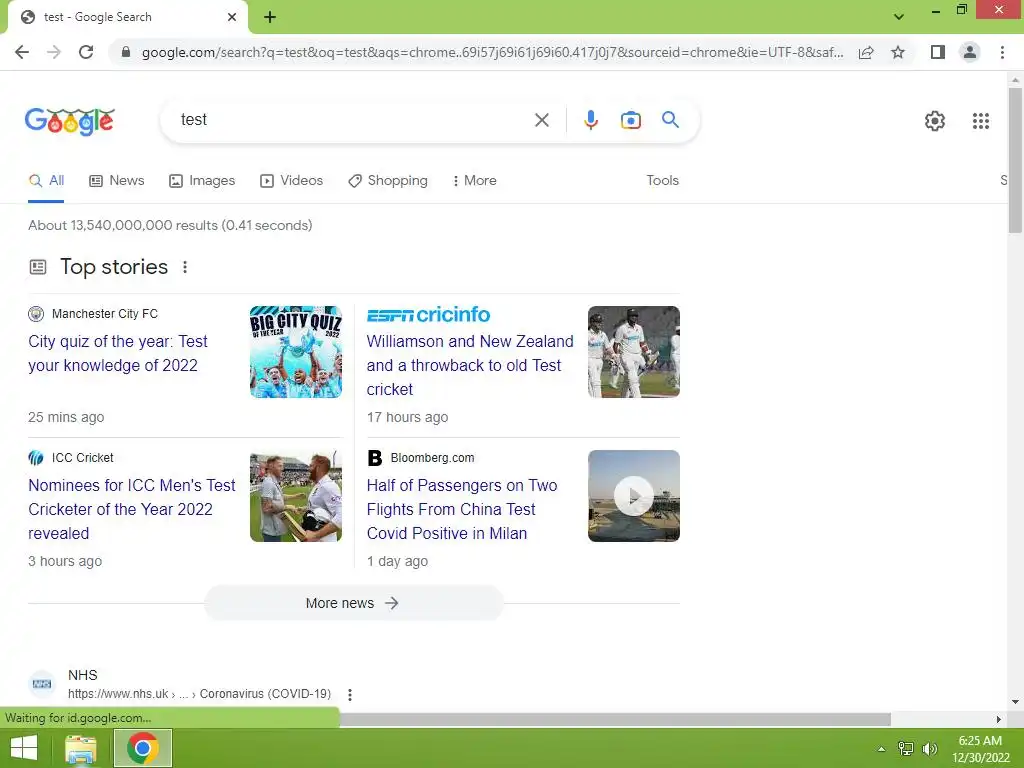1024x768 pixels.
Task: Bookmark this page with star icon
Action: click(x=898, y=52)
